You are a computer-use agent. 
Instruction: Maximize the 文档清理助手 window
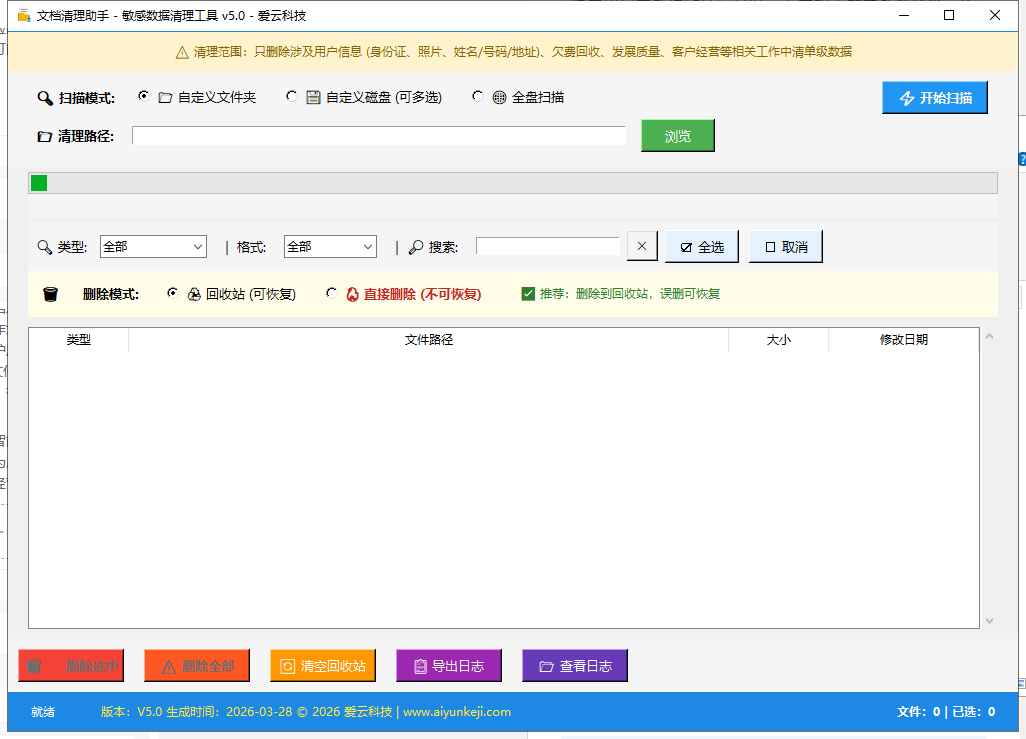(949, 16)
